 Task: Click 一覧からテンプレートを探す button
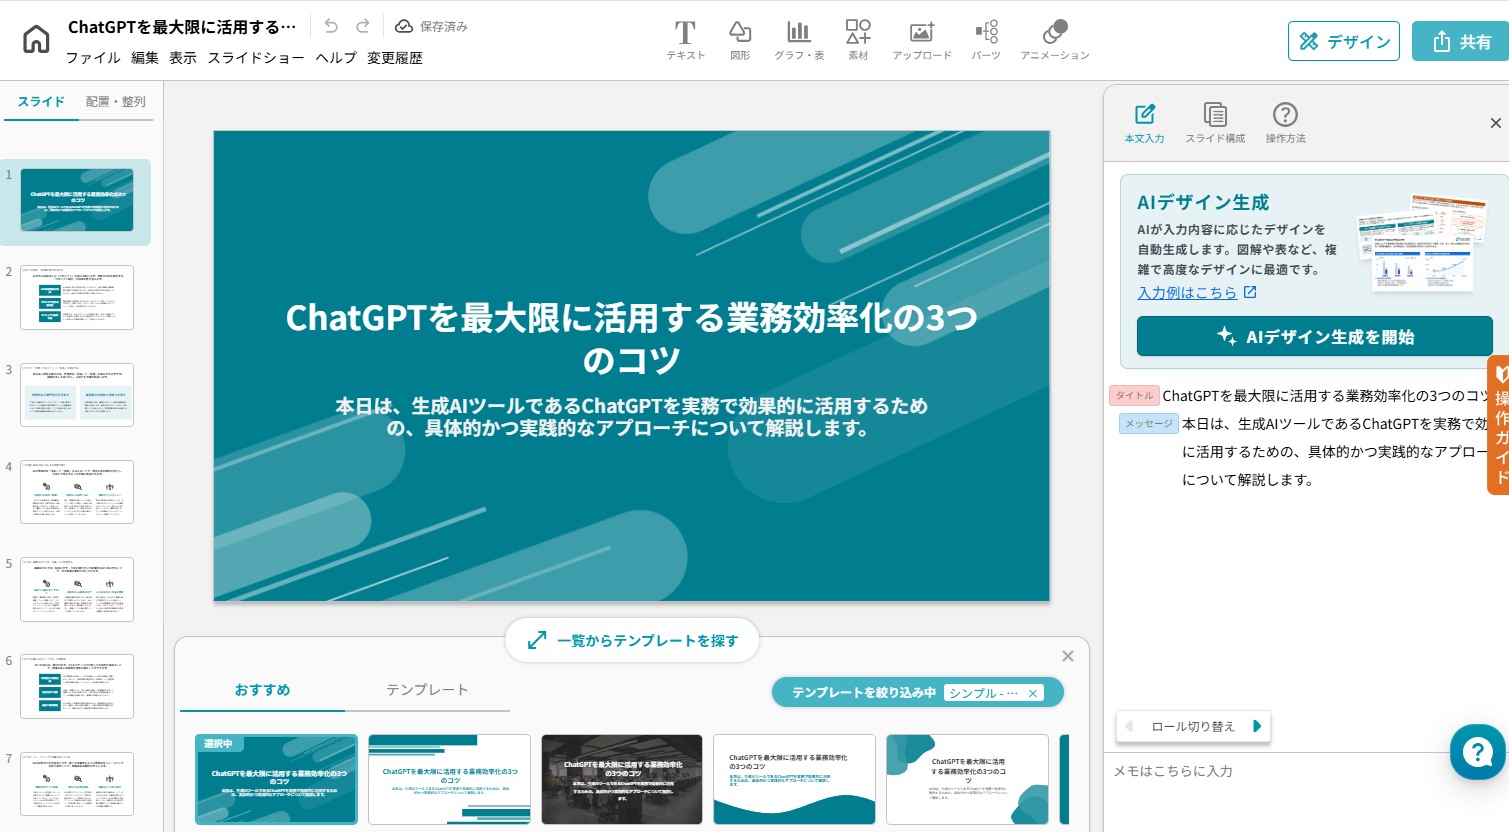[632, 640]
